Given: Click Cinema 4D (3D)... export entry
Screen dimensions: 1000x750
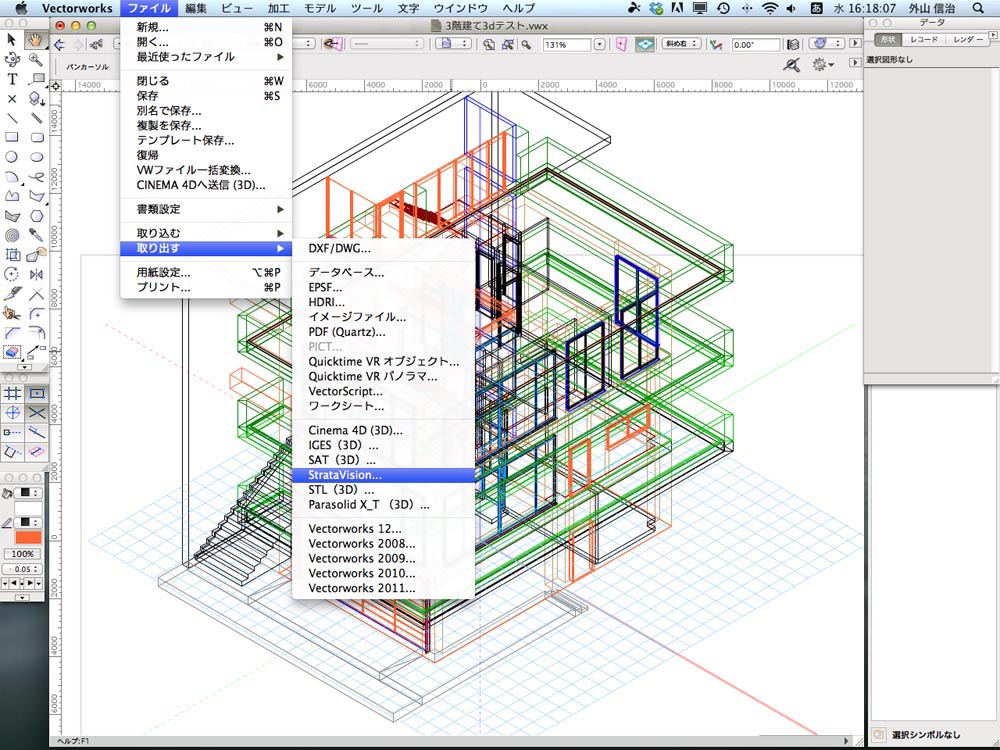Looking at the screenshot, I should pyautogui.click(x=383, y=430).
